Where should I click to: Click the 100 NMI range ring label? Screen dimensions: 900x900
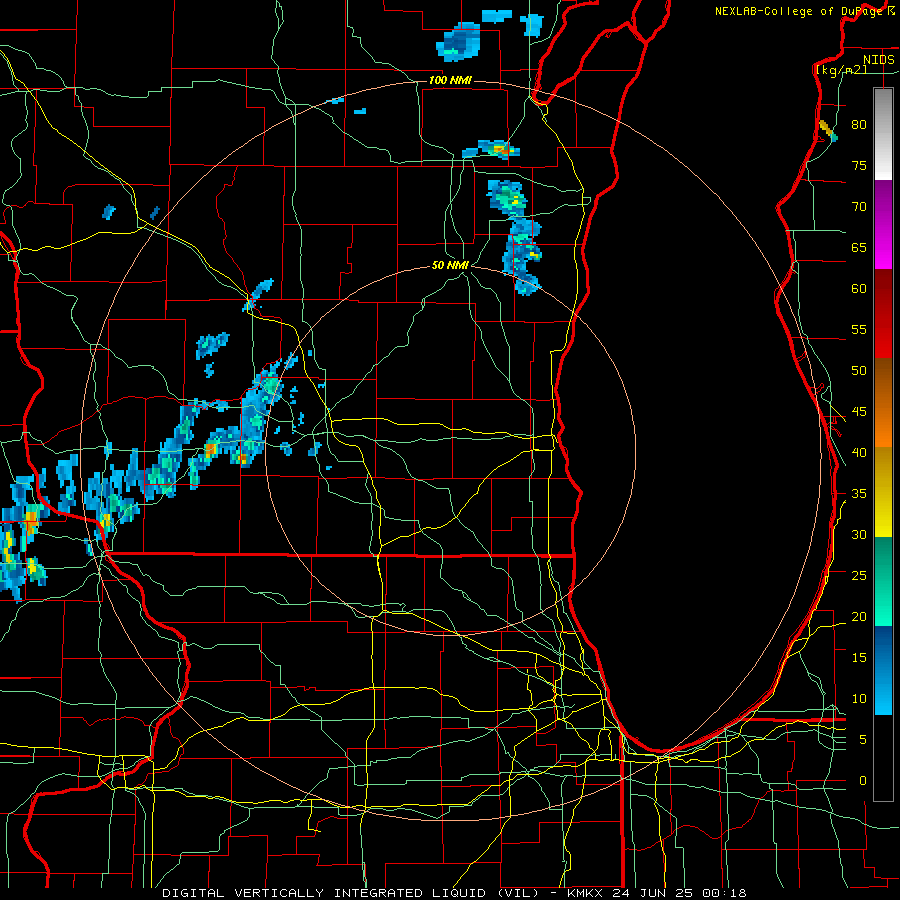click(x=450, y=80)
